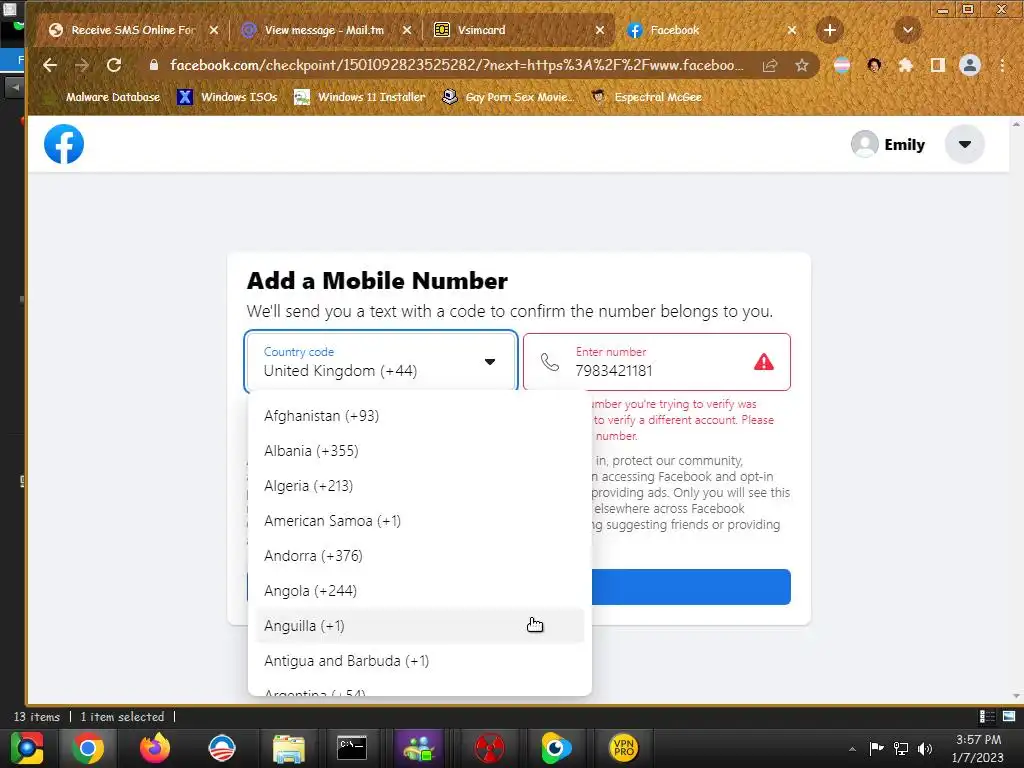The image size is (1024, 768).
Task: Open the Extensions puzzle icon
Action: point(906,65)
